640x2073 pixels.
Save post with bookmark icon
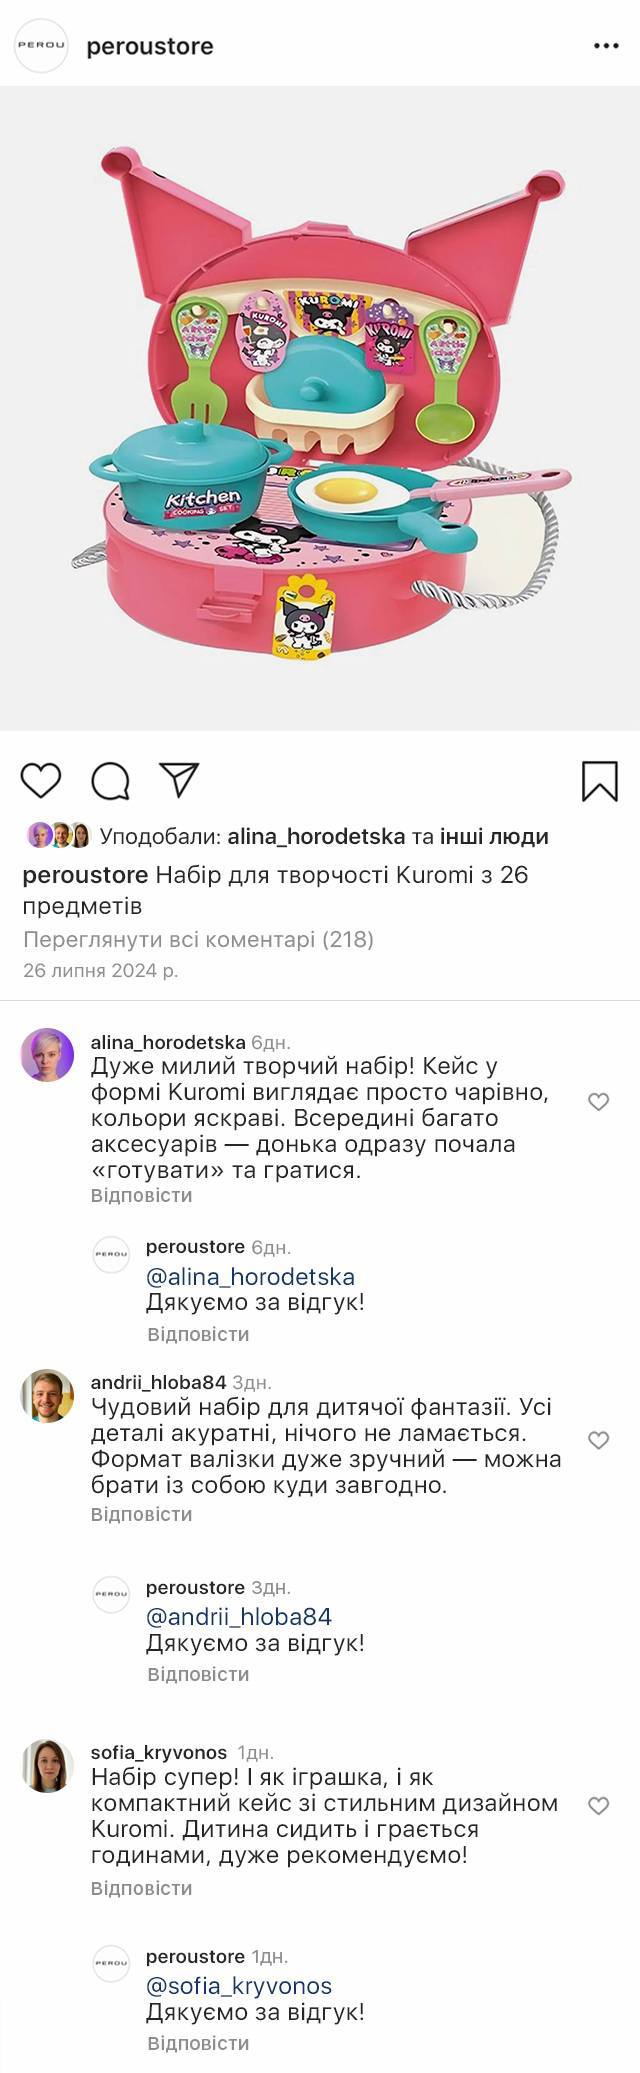click(600, 781)
